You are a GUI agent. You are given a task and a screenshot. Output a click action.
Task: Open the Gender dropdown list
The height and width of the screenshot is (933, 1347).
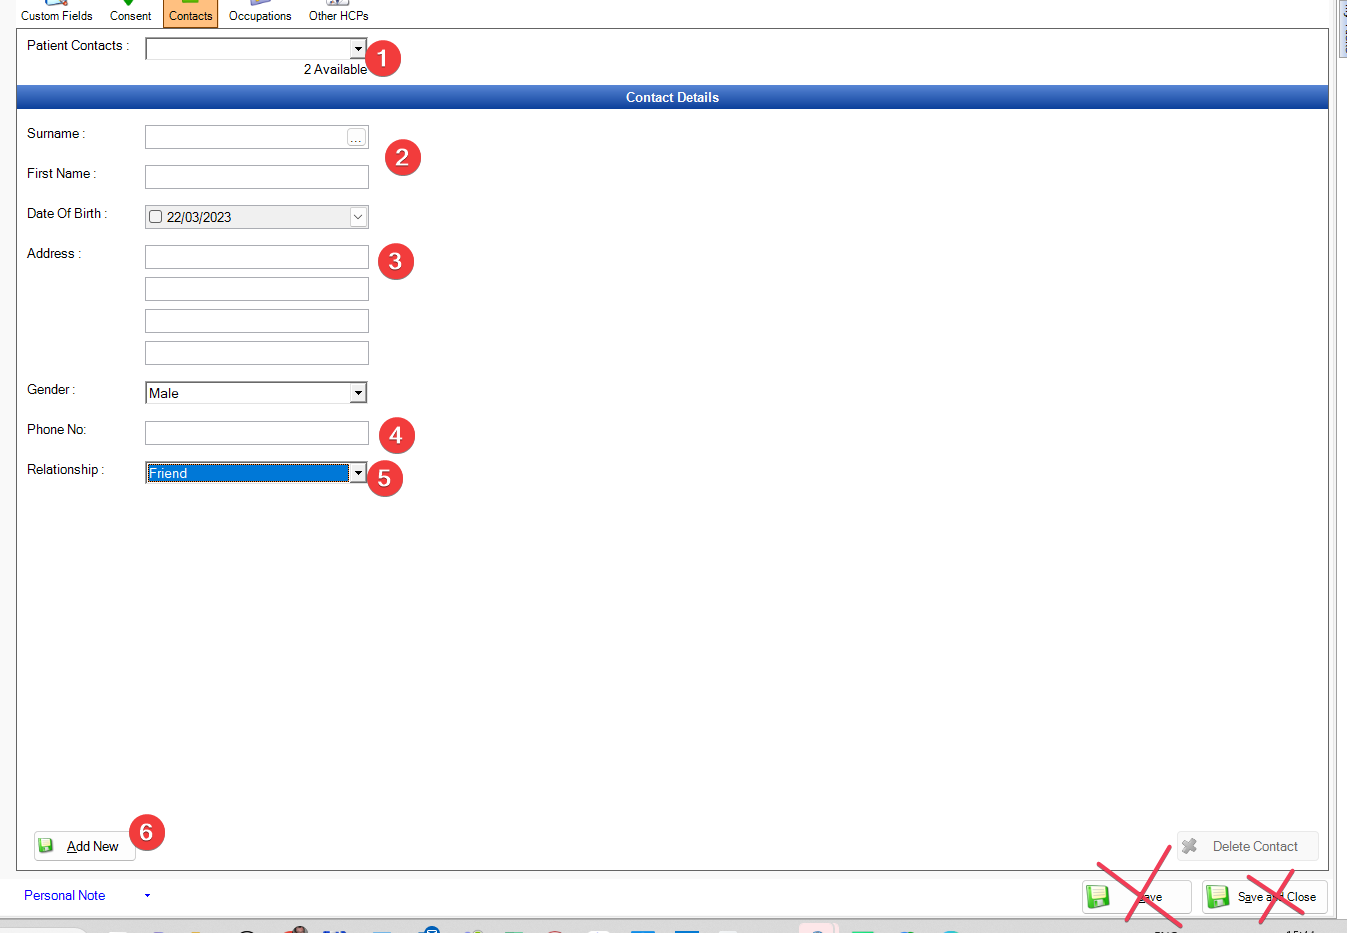[x=357, y=393]
